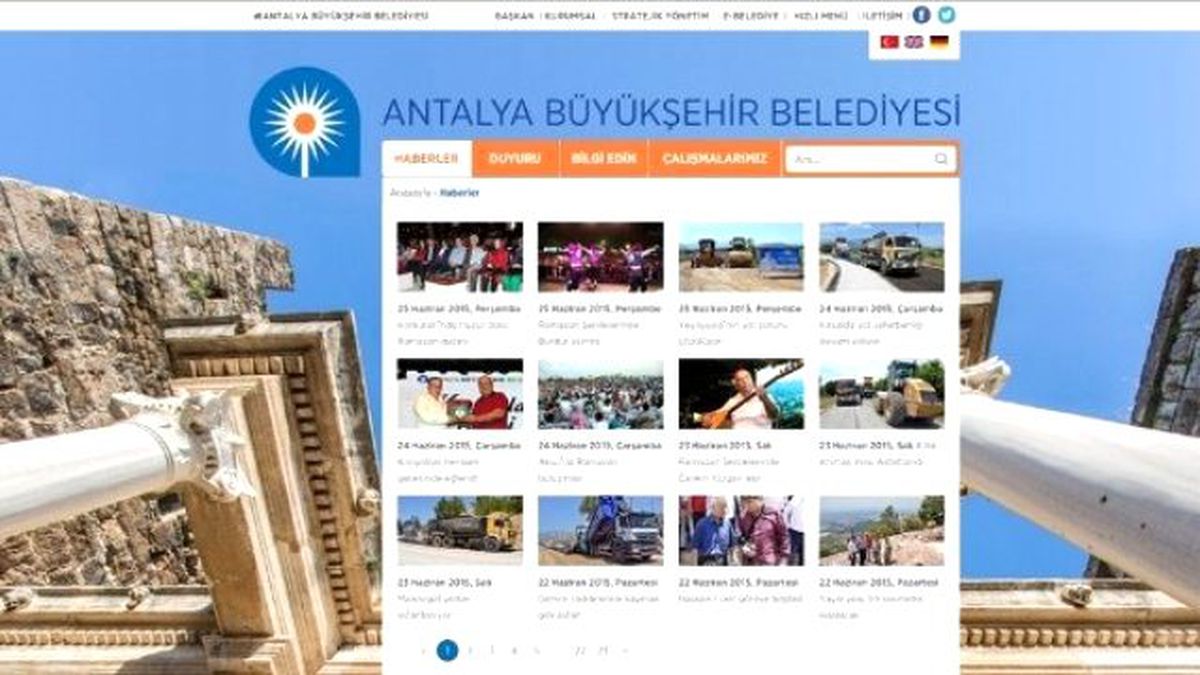Open news thumbnail of large outdoor crowd
This screenshot has height=675, width=1200.
600,394
